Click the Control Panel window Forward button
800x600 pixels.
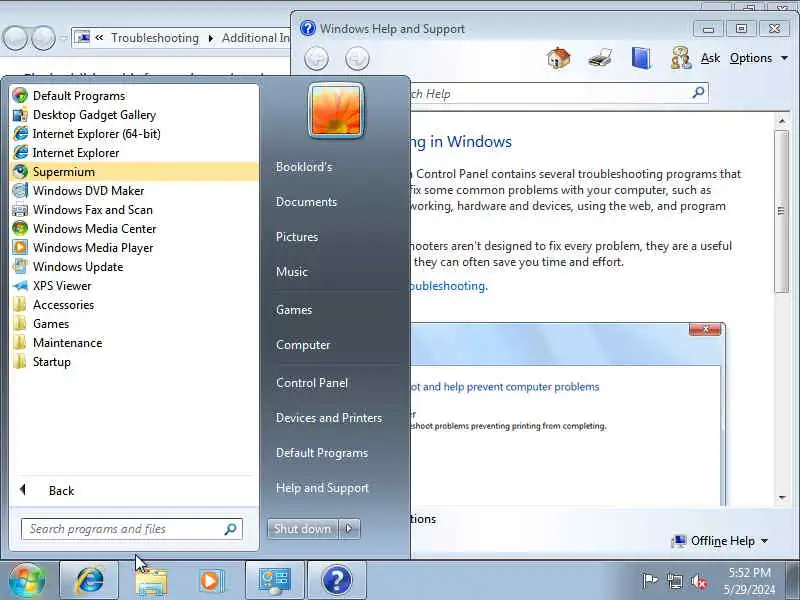[43, 38]
